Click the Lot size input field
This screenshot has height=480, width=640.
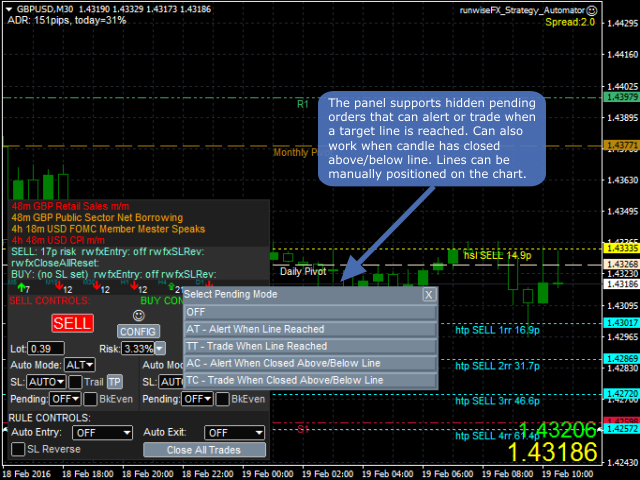(45, 348)
